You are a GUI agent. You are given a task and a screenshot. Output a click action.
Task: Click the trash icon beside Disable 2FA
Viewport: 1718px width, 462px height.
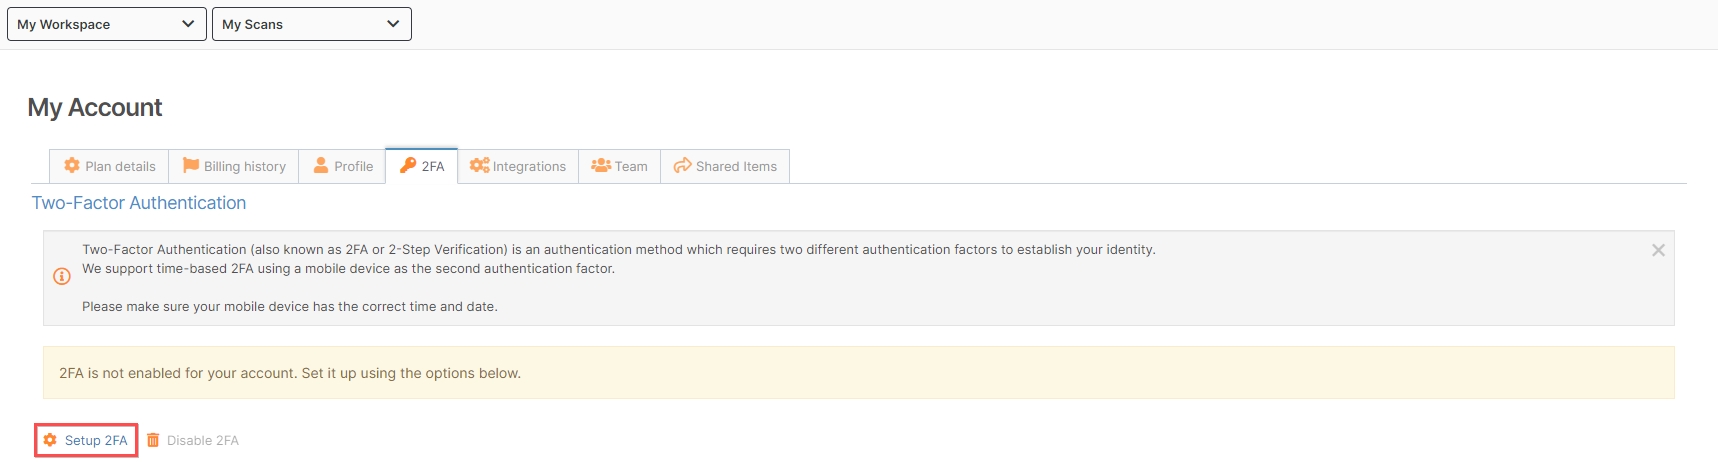(153, 440)
